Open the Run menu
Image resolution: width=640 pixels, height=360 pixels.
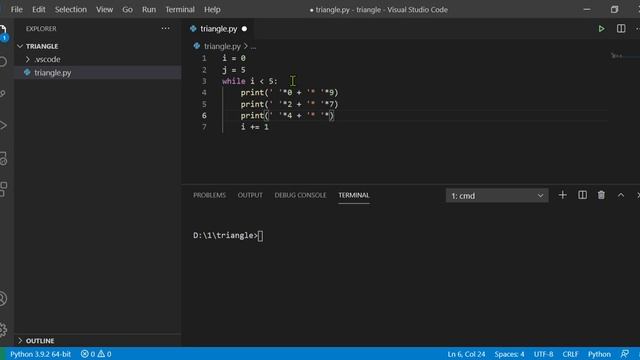pyautogui.click(x=149, y=9)
